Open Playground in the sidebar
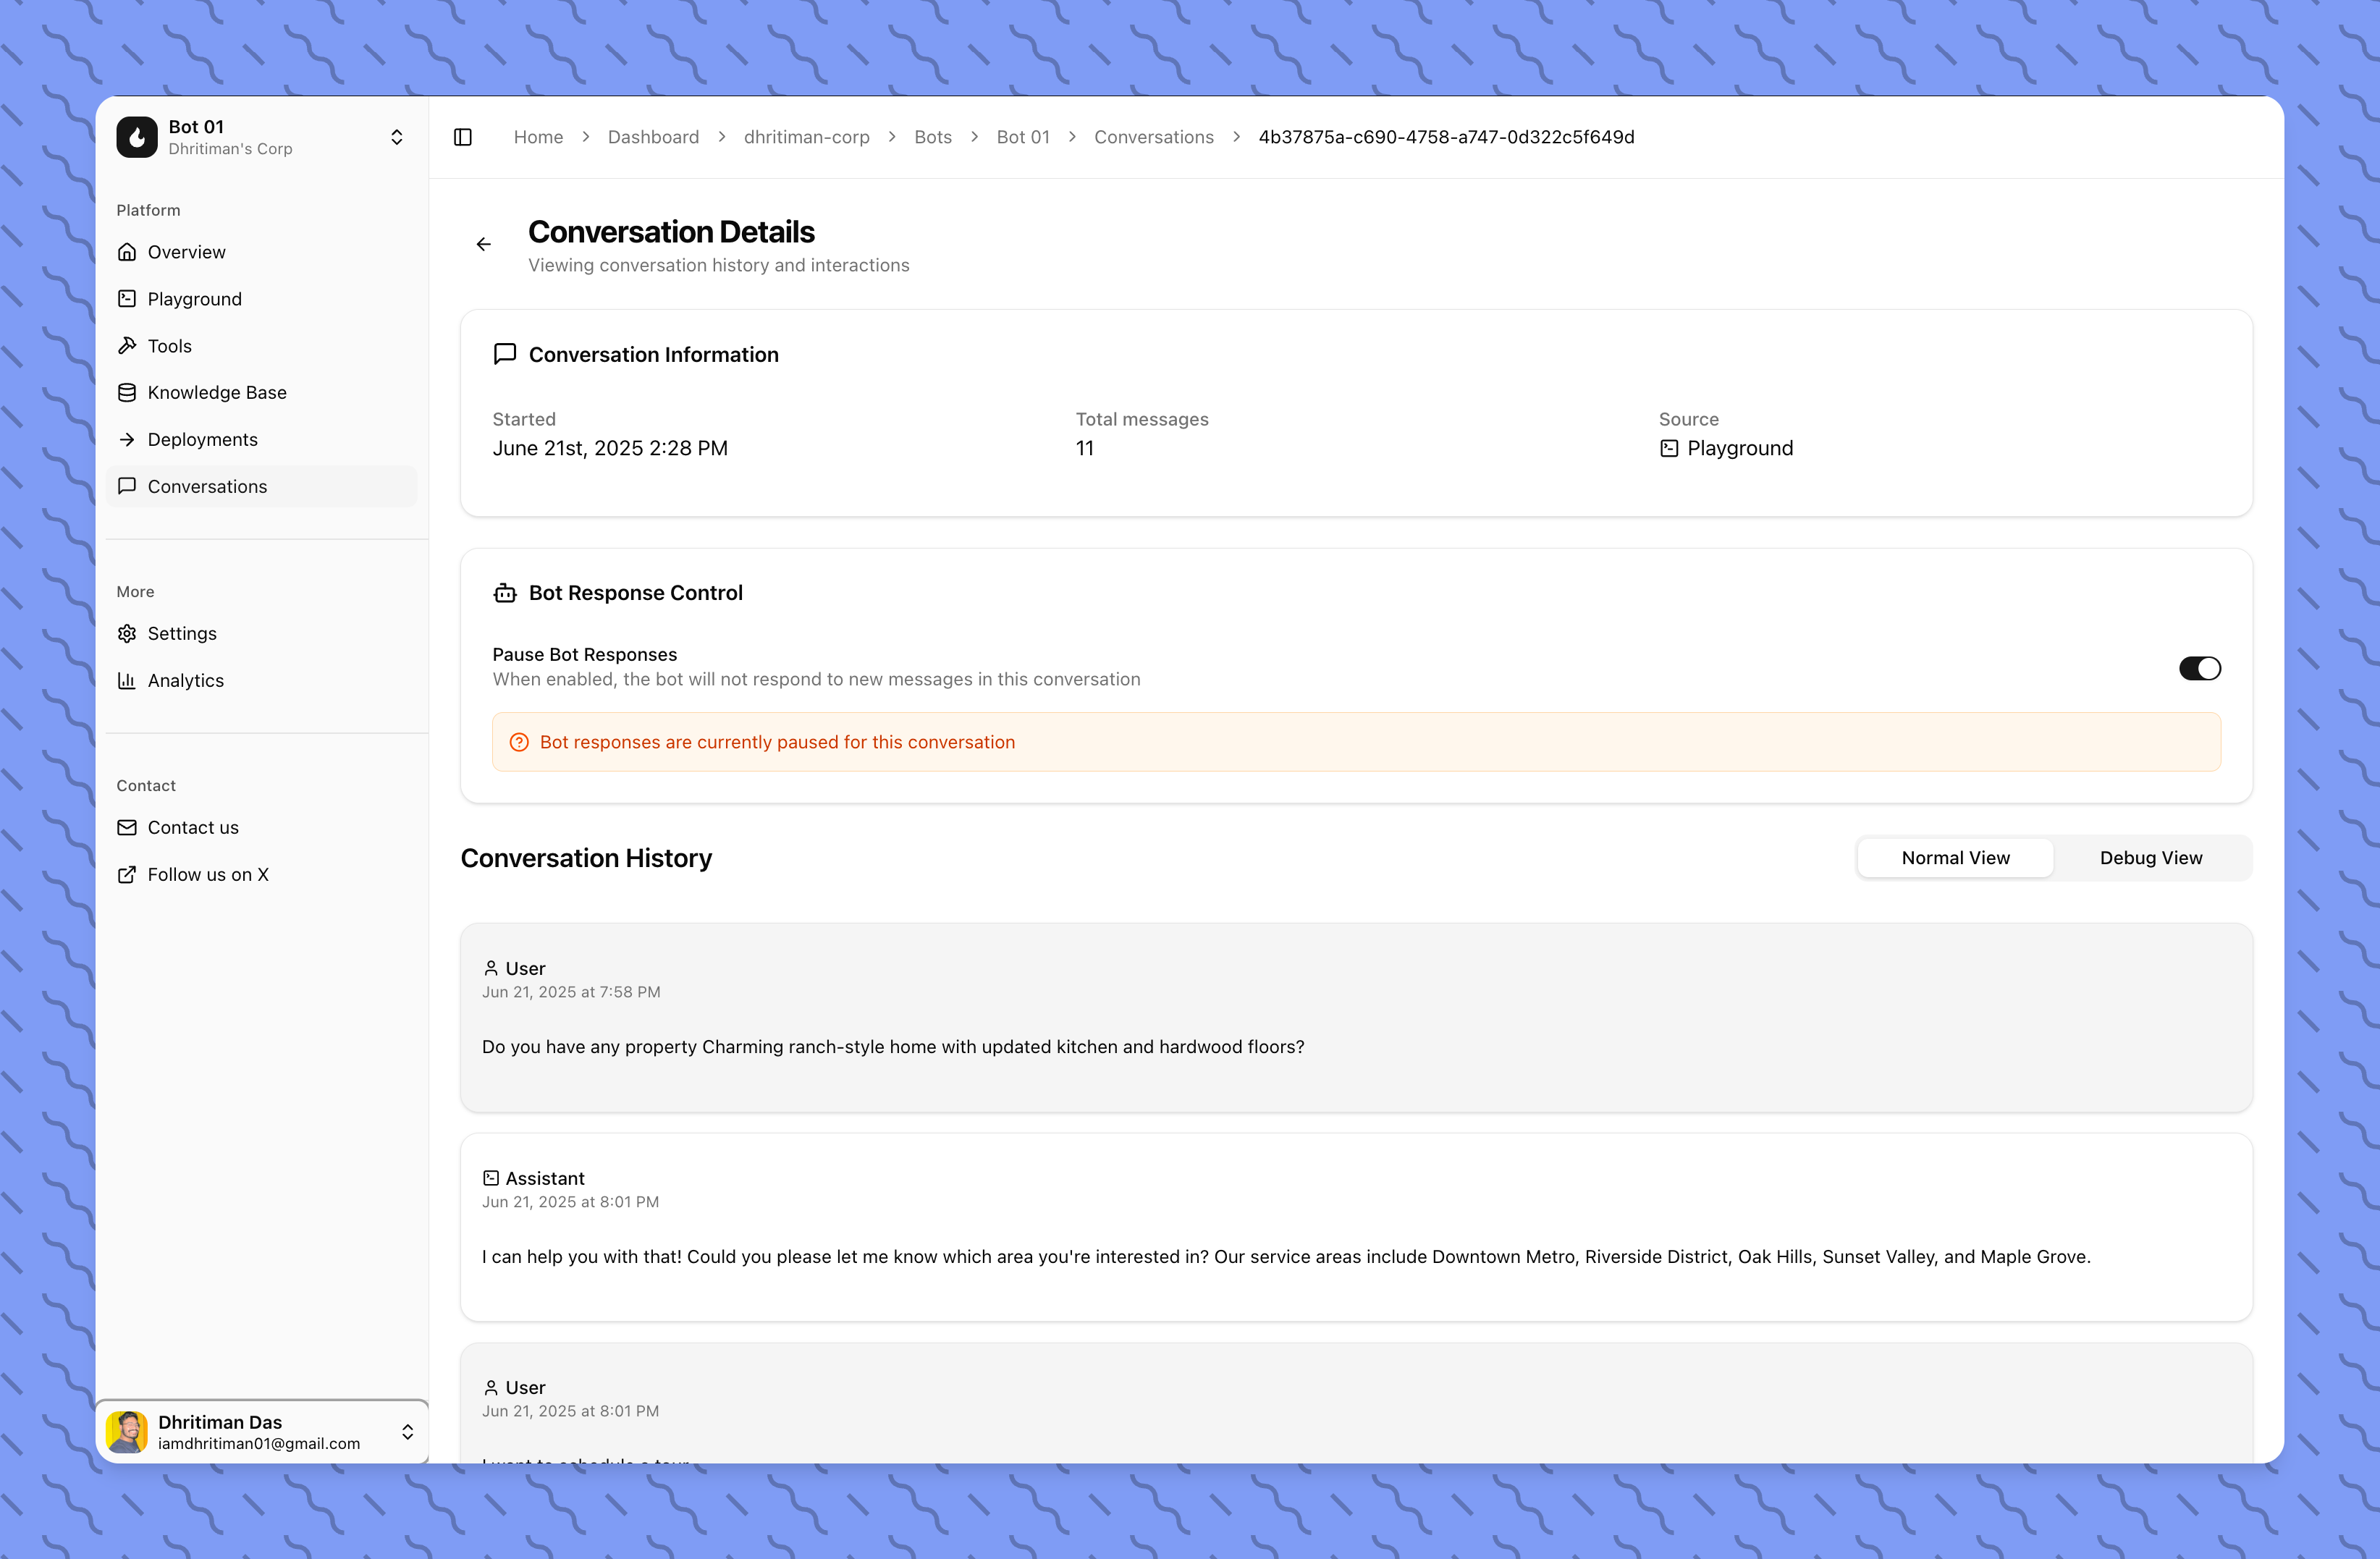 (262, 299)
